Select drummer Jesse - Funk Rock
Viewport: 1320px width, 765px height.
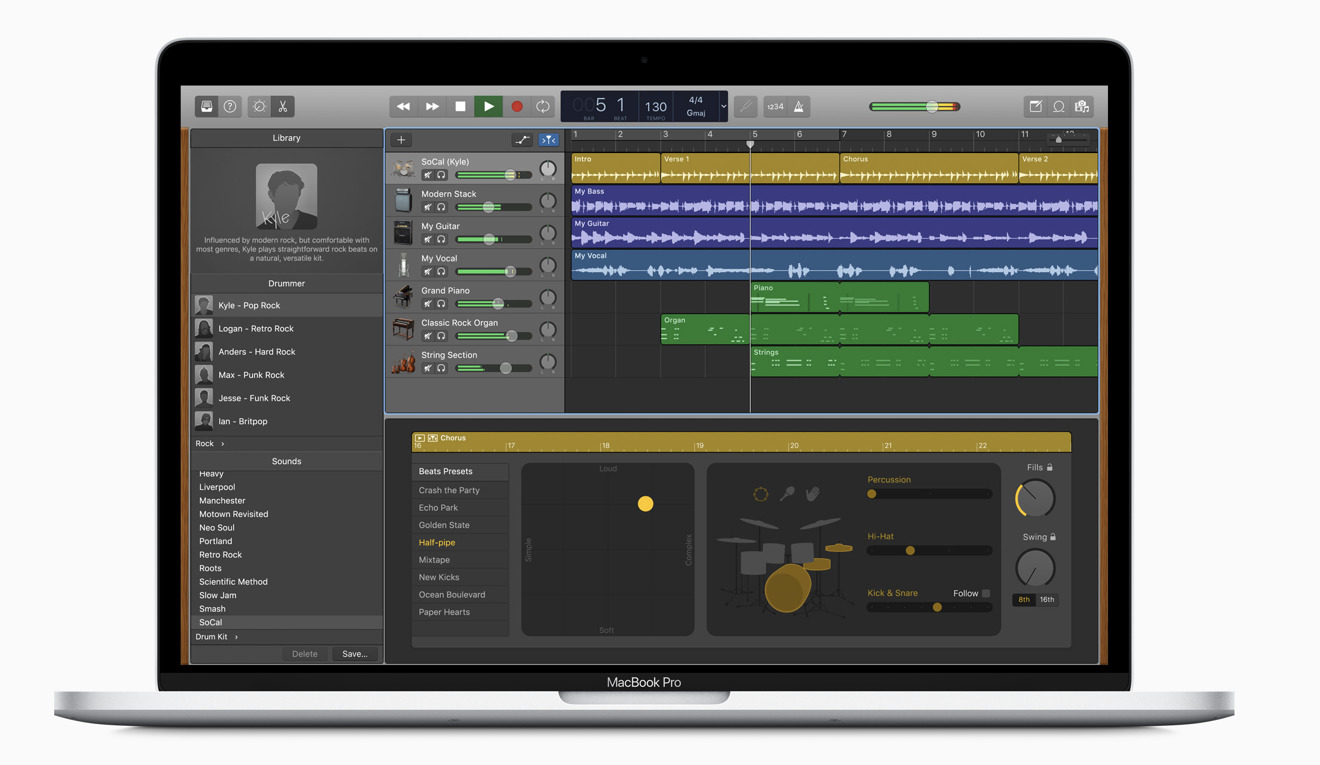point(287,398)
